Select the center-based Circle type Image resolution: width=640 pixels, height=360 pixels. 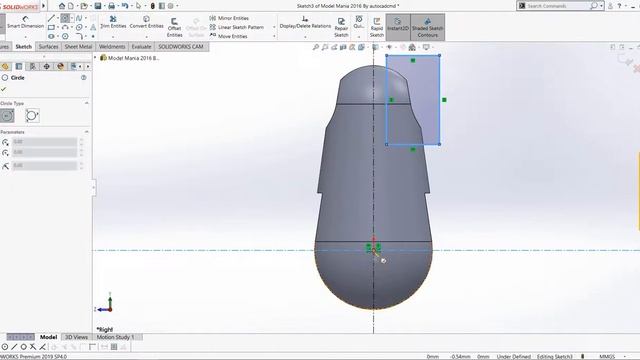coord(7,116)
